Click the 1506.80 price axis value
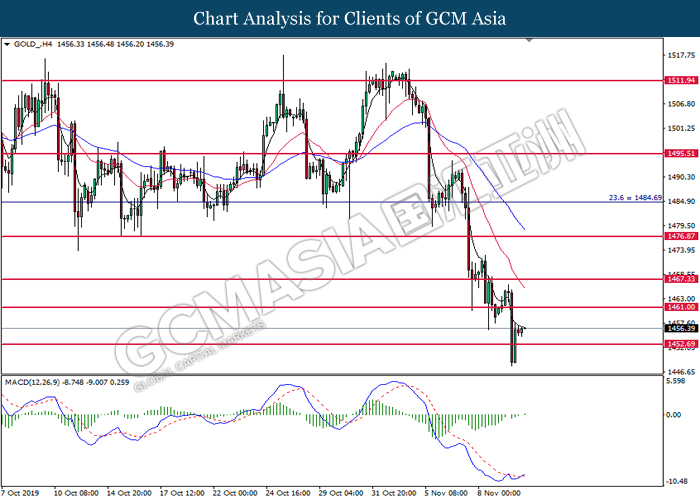 (681, 104)
